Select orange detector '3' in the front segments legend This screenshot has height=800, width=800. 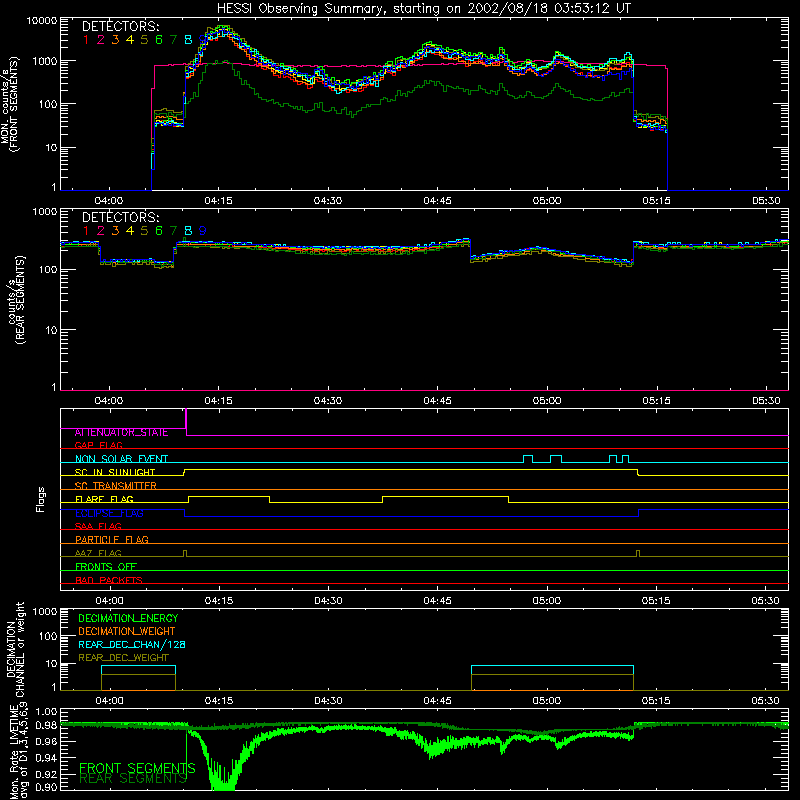coord(115,40)
